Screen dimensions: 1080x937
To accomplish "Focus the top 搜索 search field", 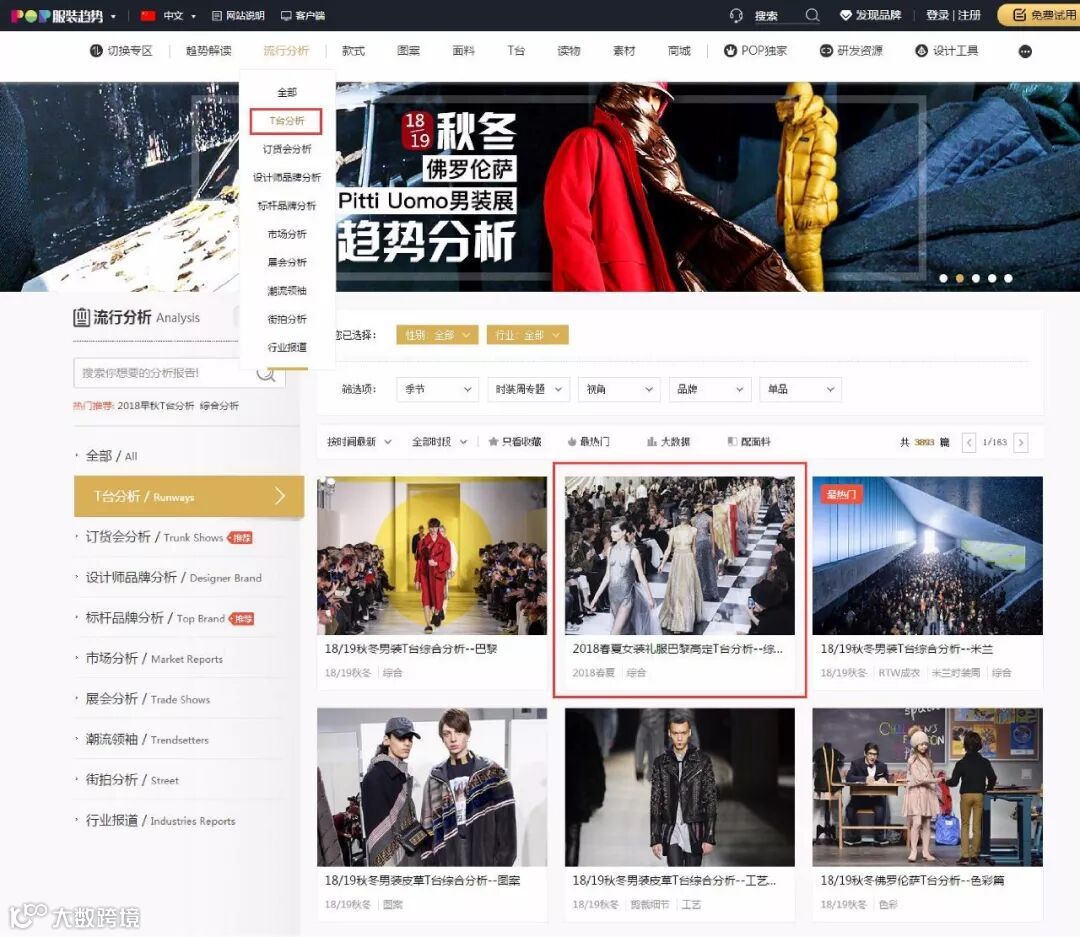I will click(x=776, y=15).
